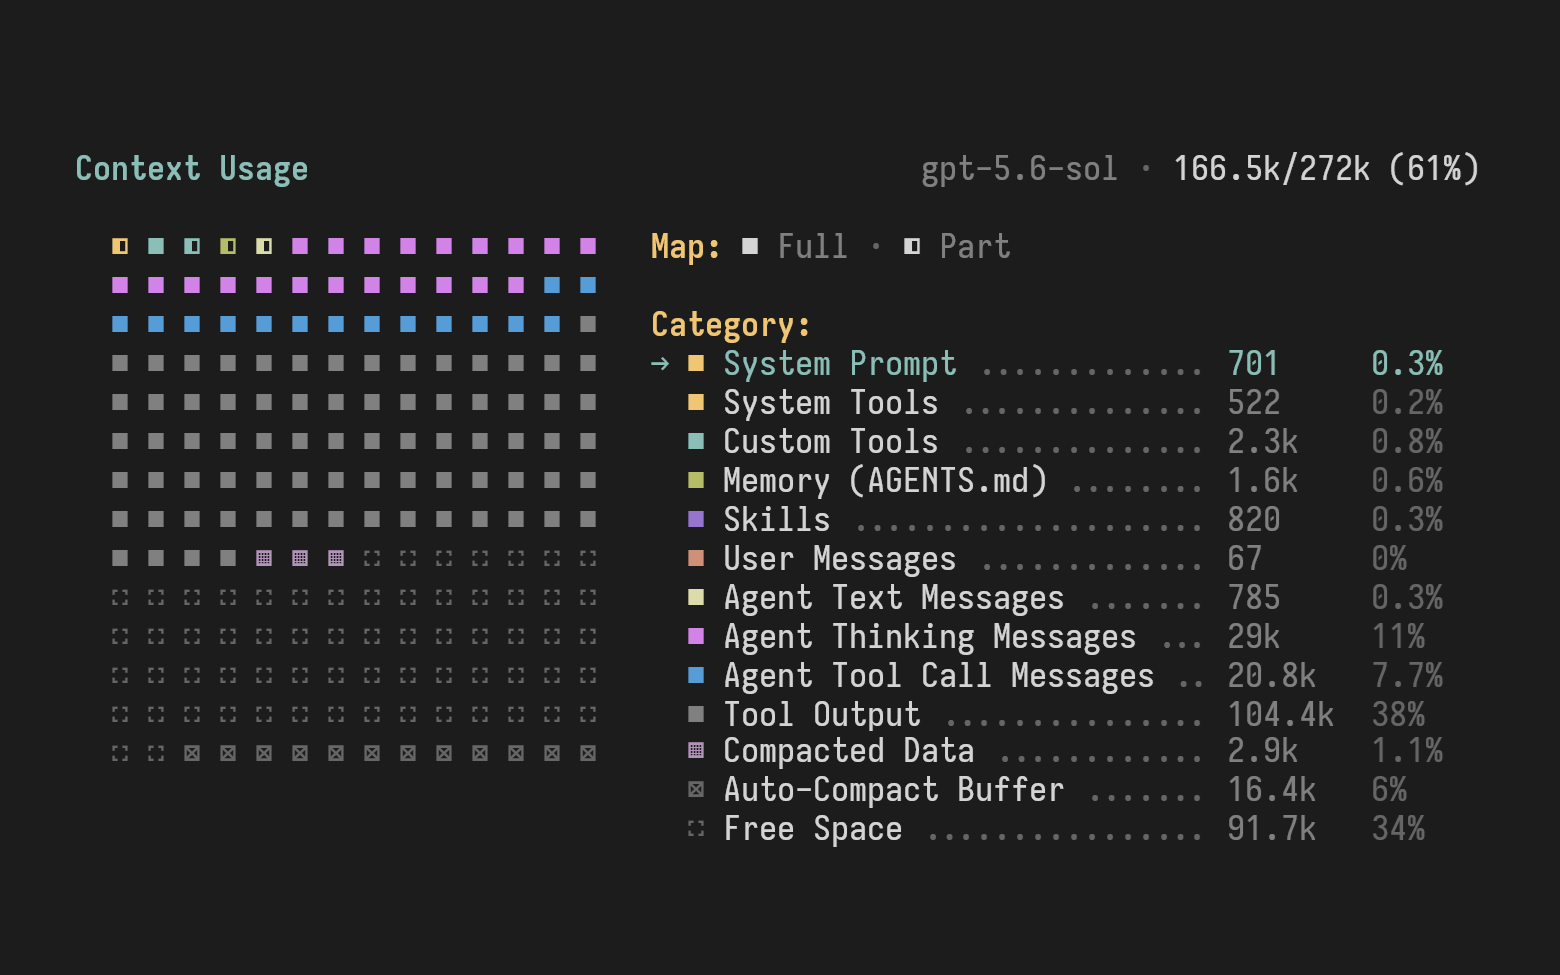Click the 1.6k Memory token count

click(x=1263, y=481)
